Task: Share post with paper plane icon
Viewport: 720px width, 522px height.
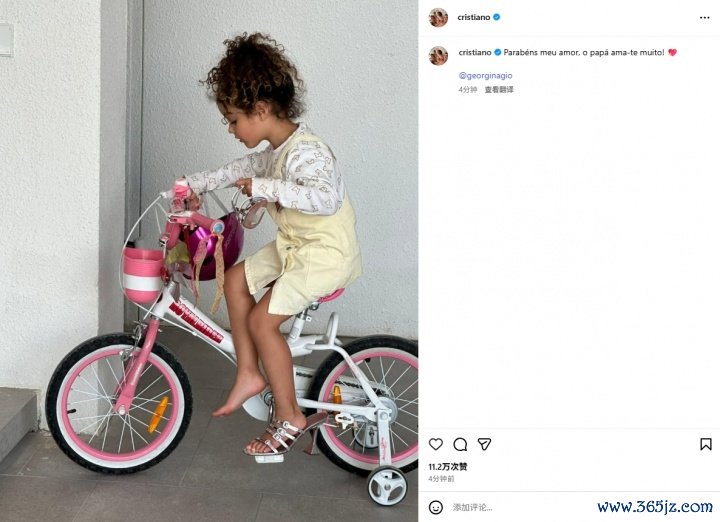Action: pyautogui.click(x=484, y=444)
